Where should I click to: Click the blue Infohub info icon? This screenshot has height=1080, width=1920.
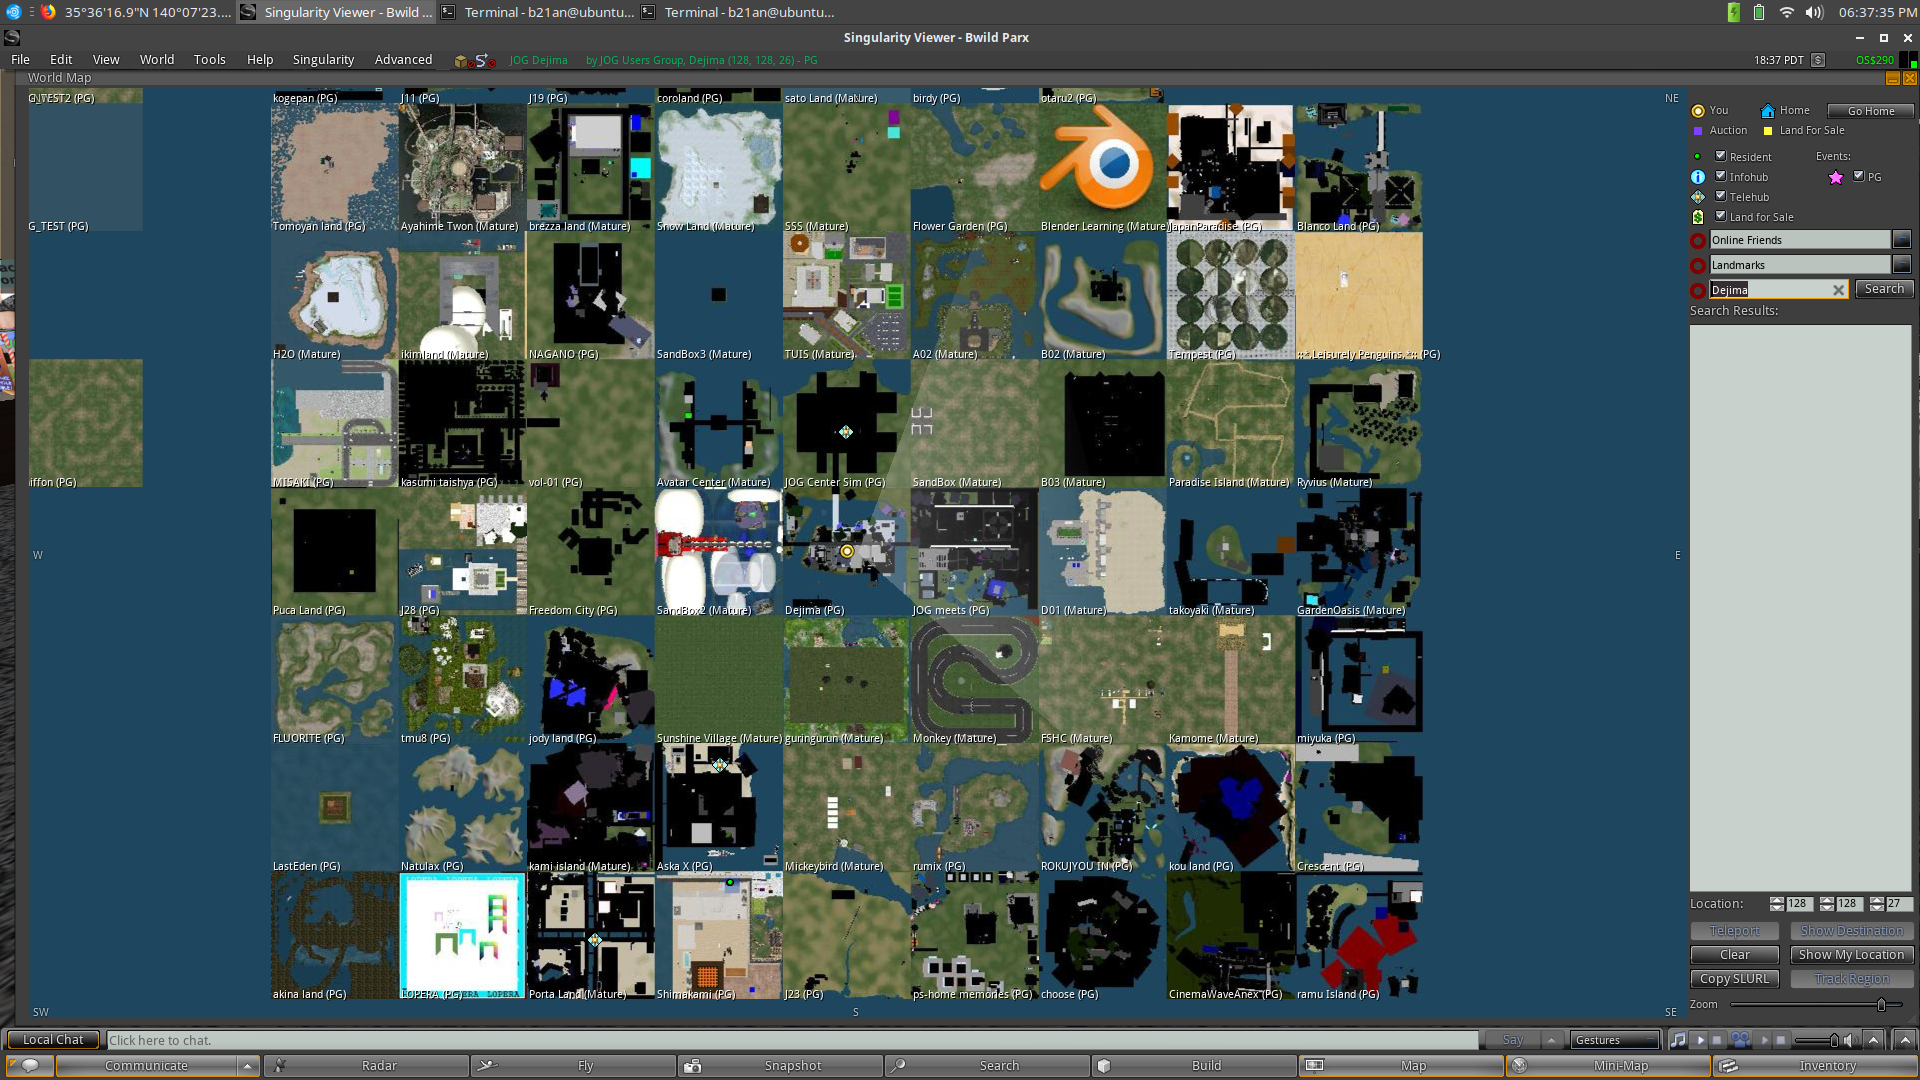[x=1698, y=177]
